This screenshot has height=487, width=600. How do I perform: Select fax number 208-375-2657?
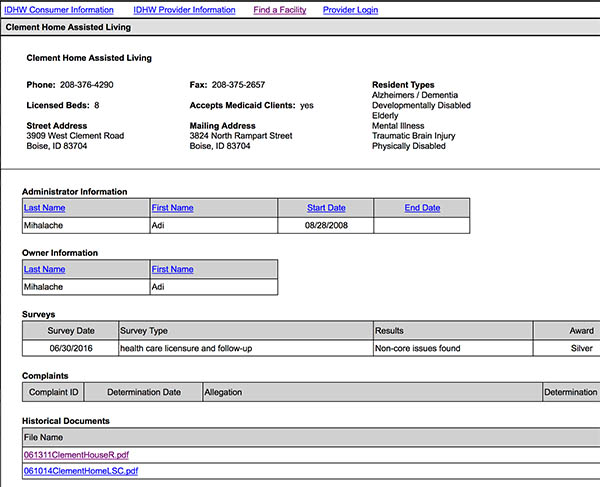[238, 85]
